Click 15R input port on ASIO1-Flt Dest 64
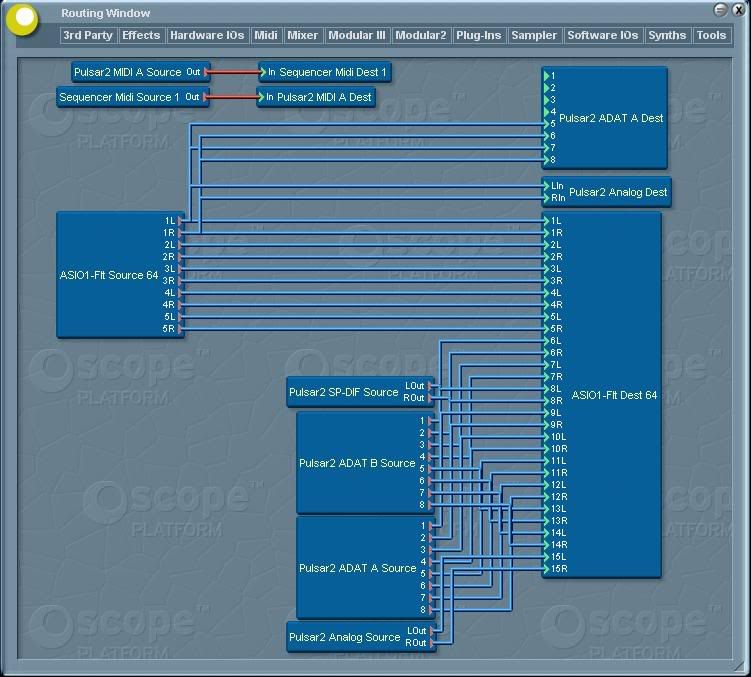 point(546,569)
